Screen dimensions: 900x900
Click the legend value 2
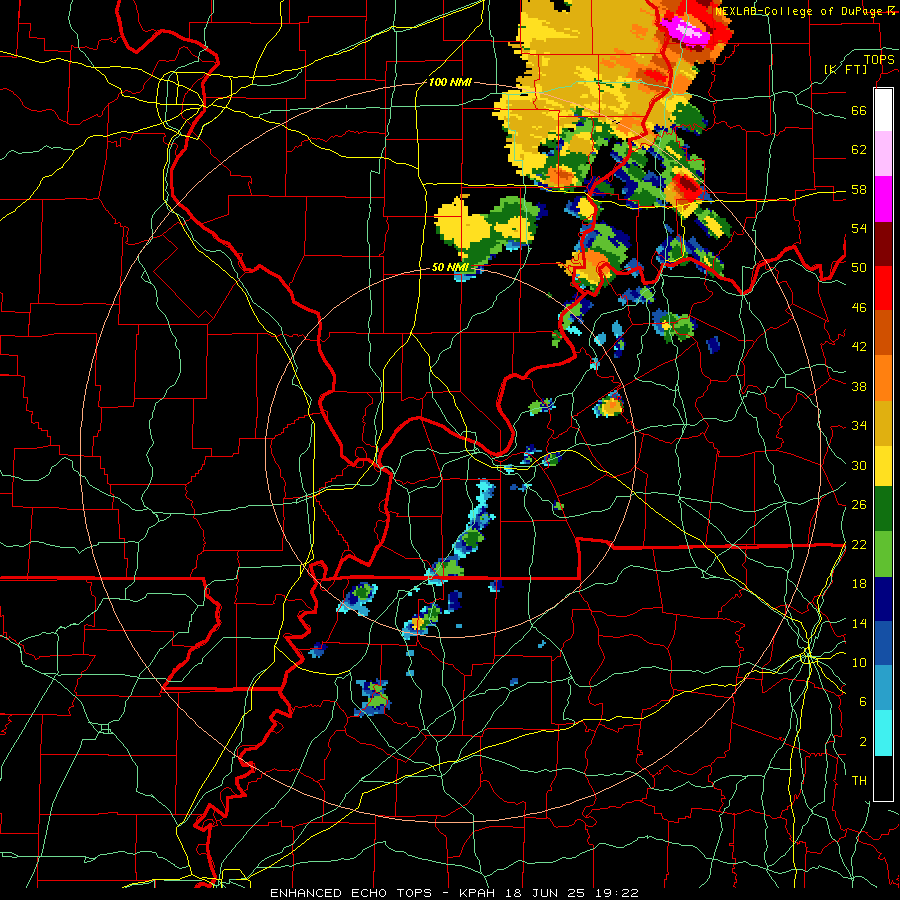click(863, 742)
